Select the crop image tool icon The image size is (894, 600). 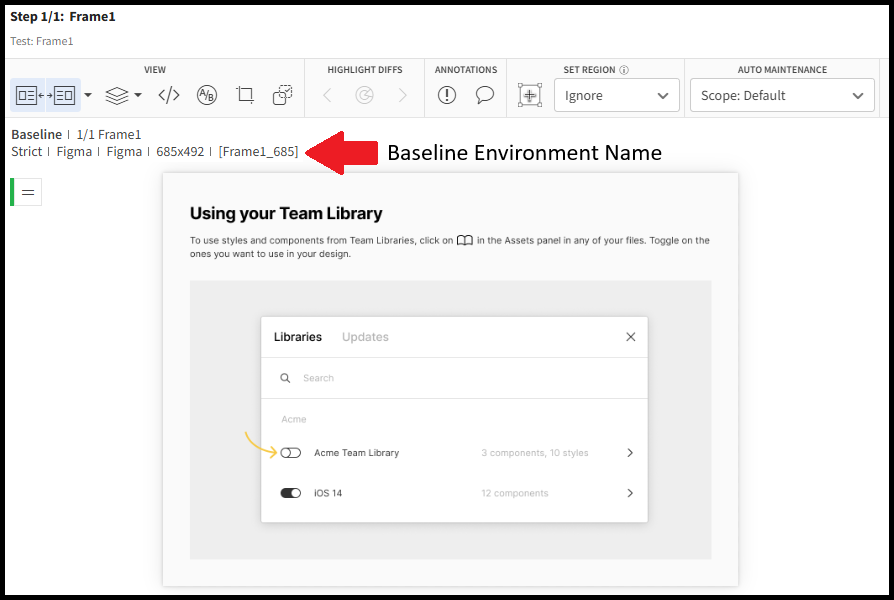tap(245, 95)
